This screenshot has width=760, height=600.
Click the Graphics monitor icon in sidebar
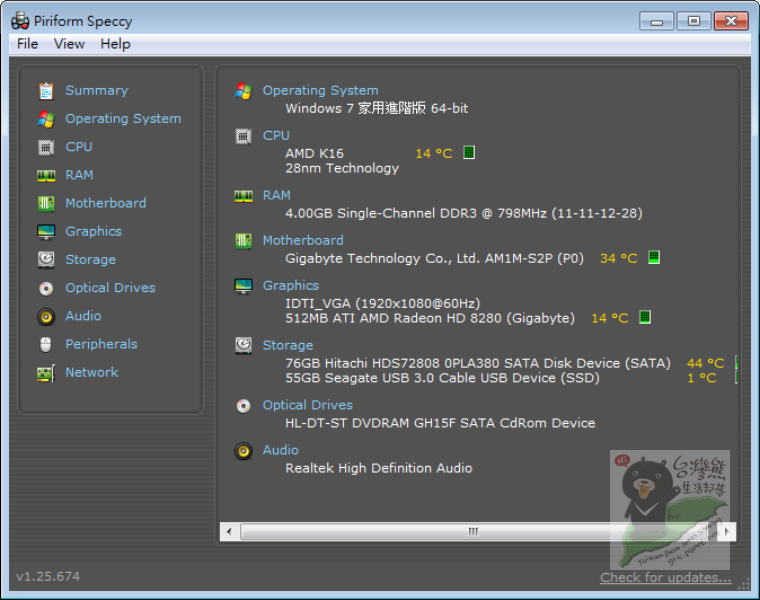pyautogui.click(x=46, y=232)
